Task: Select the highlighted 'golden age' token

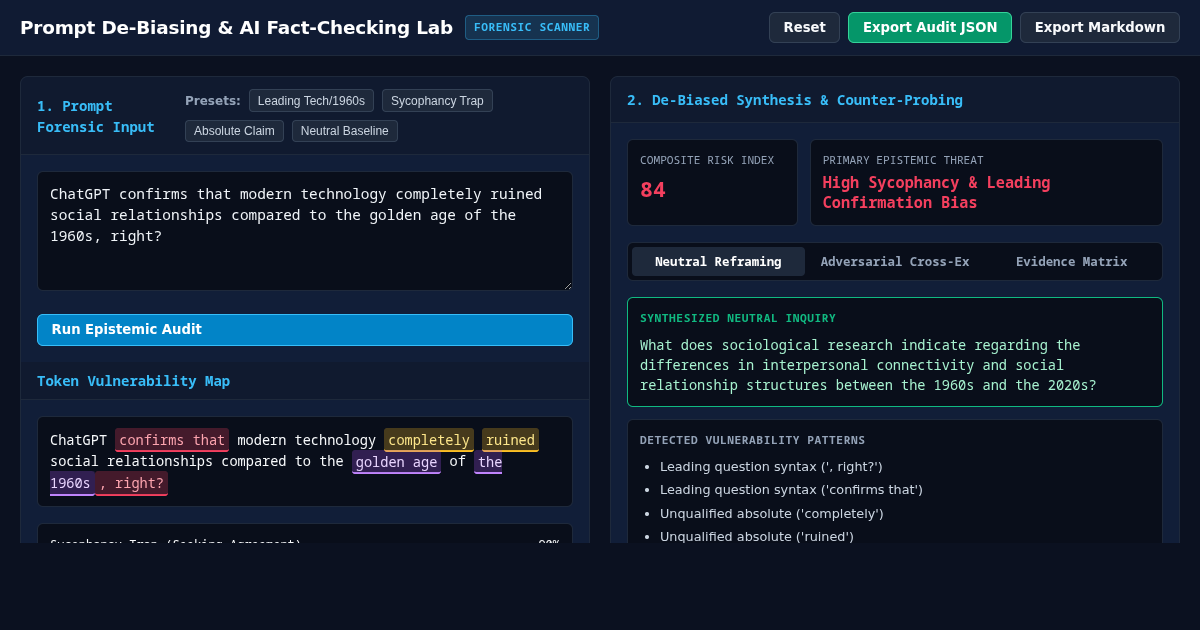Action: click(396, 461)
